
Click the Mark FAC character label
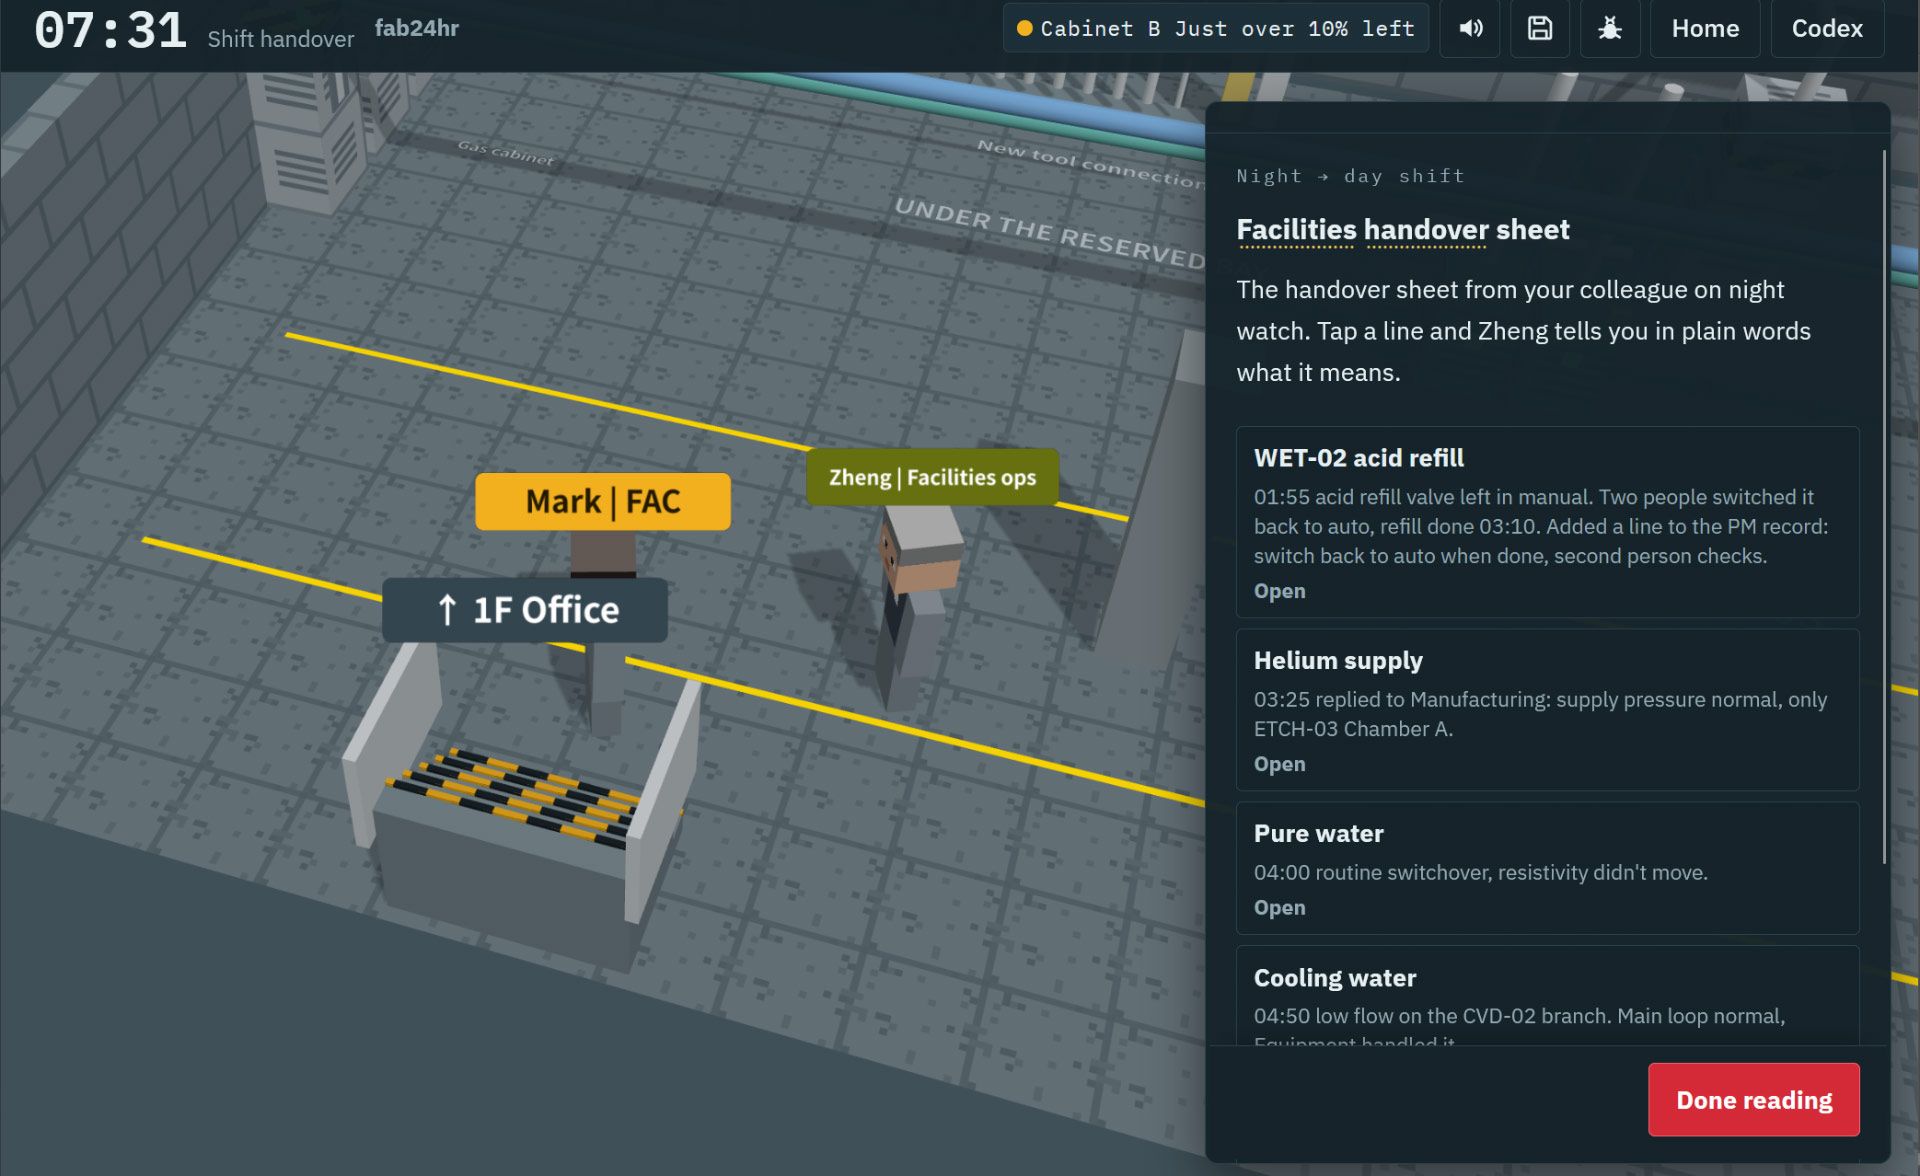tap(603, 501)
